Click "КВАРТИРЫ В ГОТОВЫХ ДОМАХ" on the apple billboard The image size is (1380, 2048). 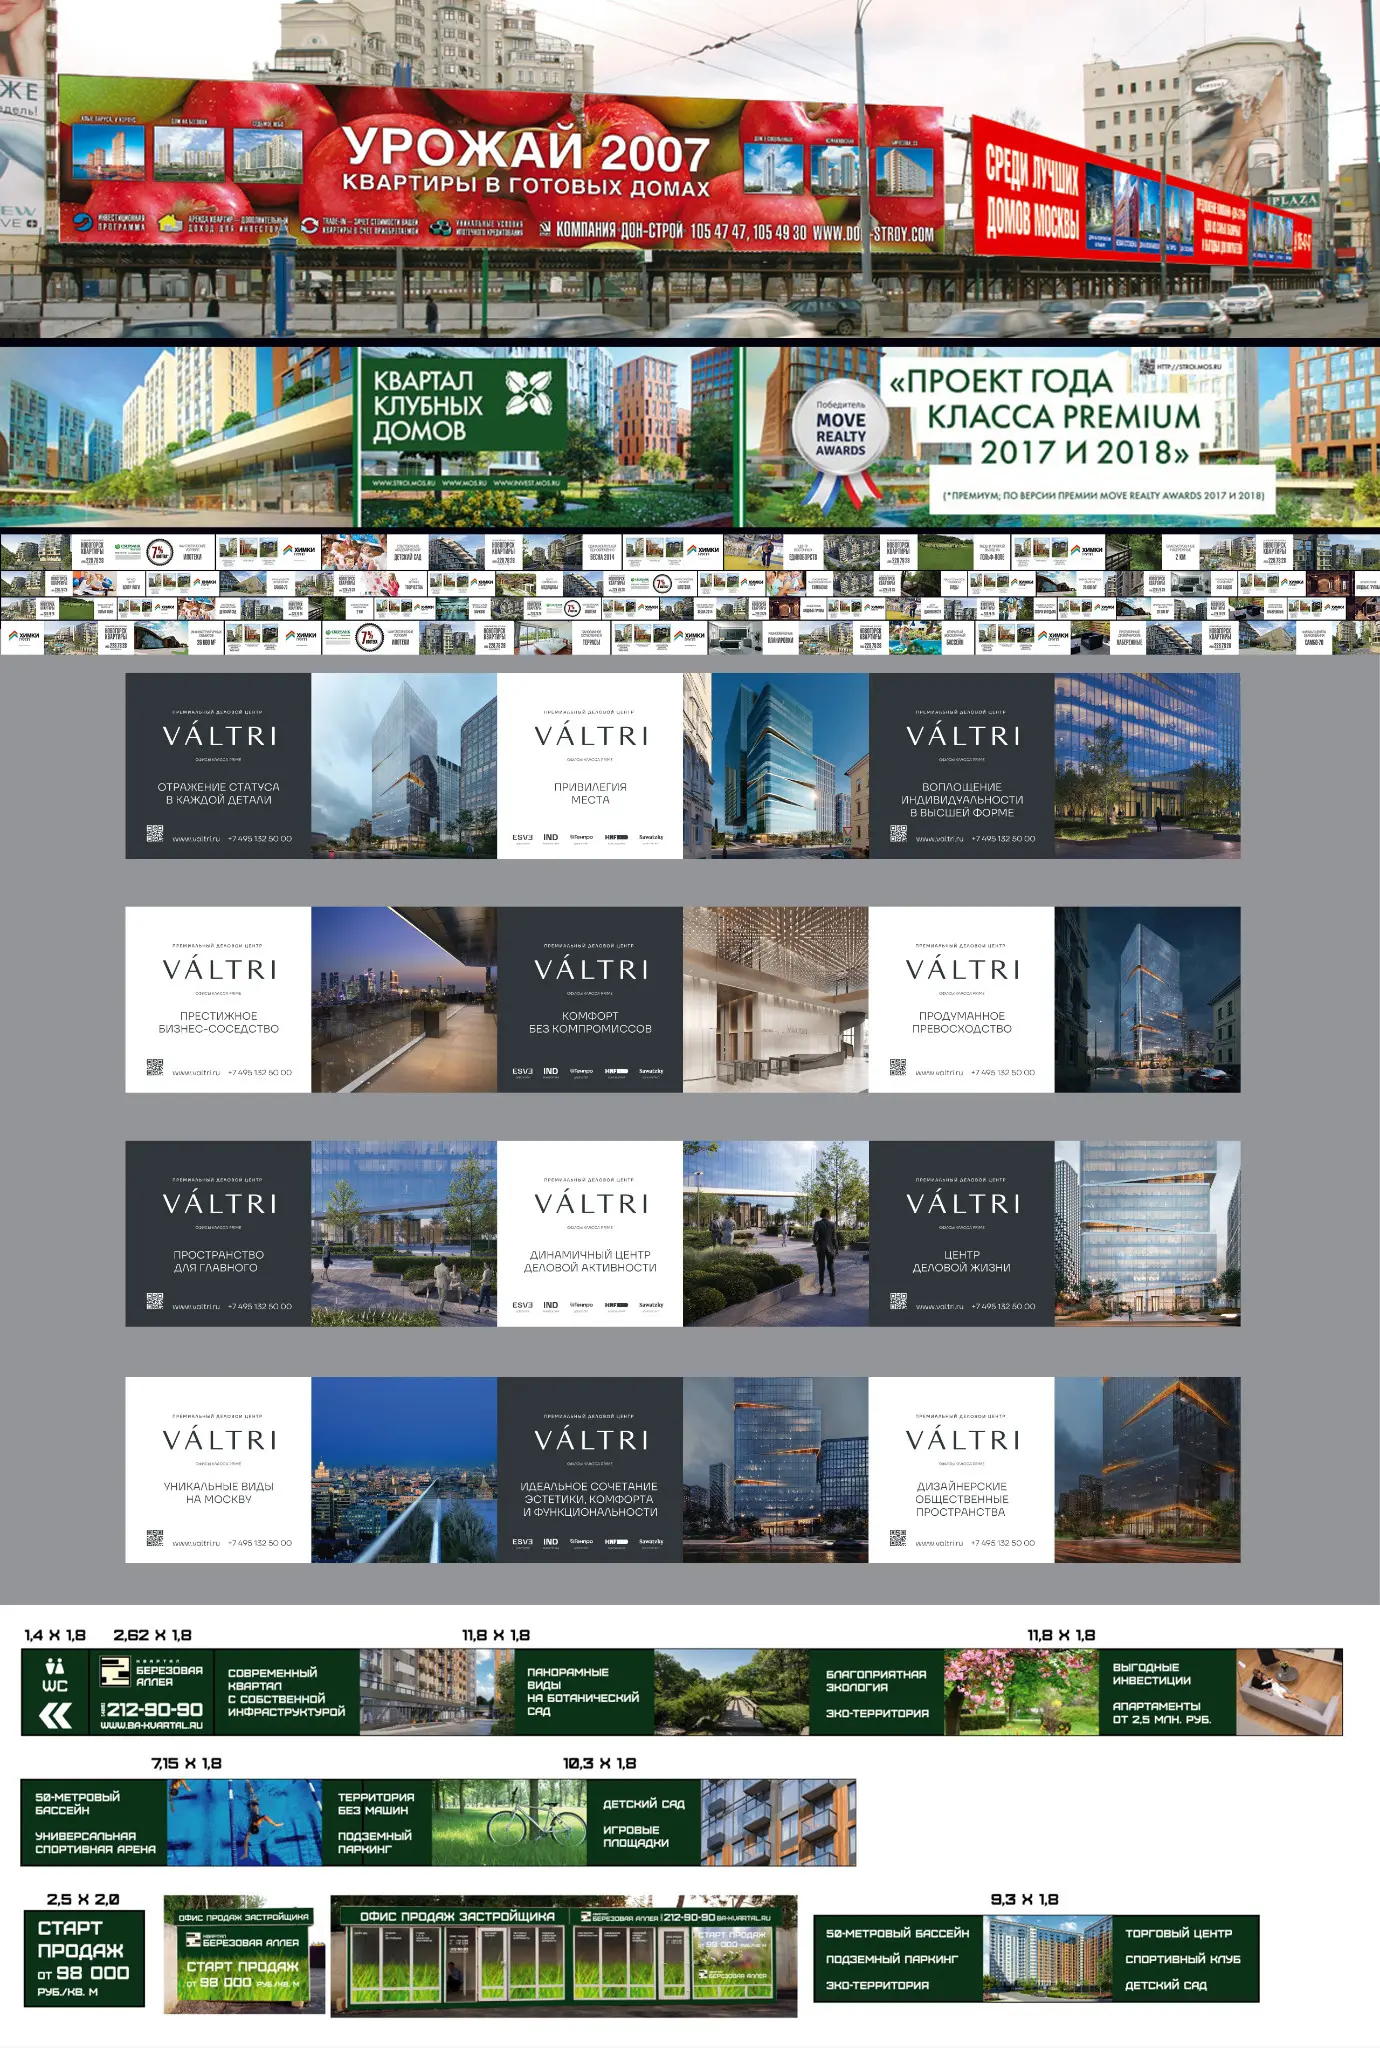pos(526,186)
